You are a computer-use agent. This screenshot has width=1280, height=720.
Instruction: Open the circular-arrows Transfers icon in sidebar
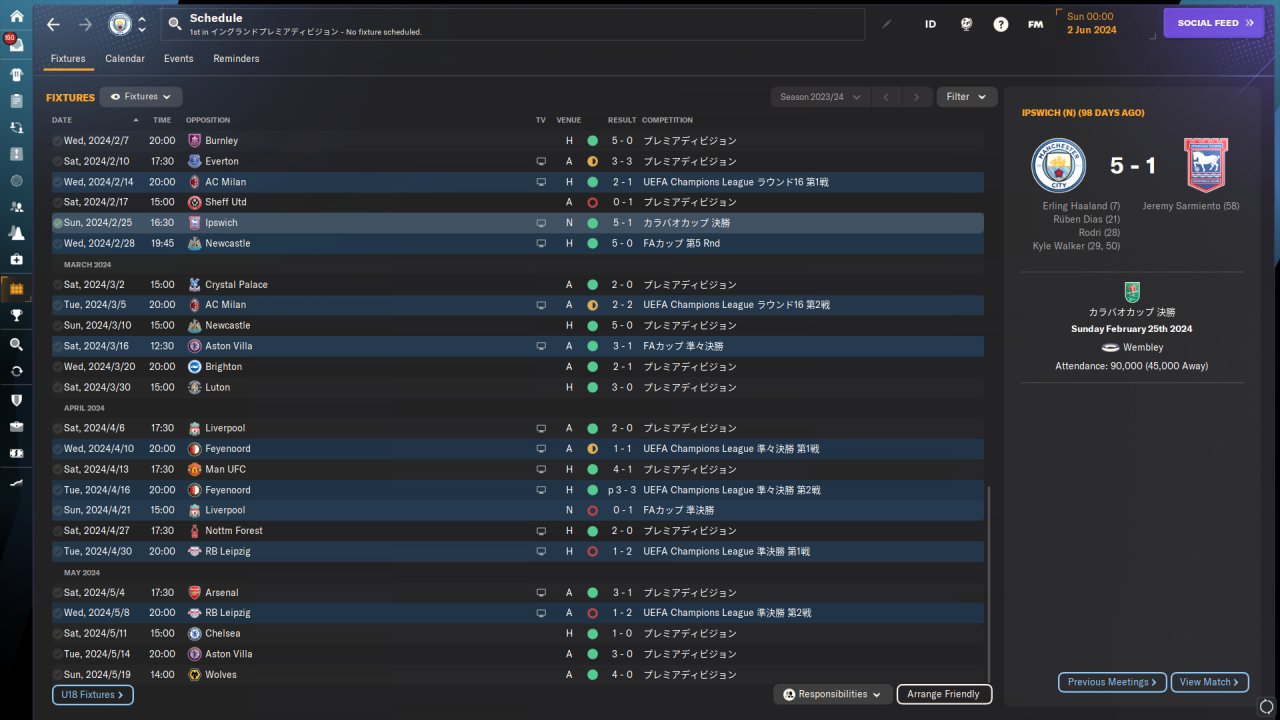[16, 371]
